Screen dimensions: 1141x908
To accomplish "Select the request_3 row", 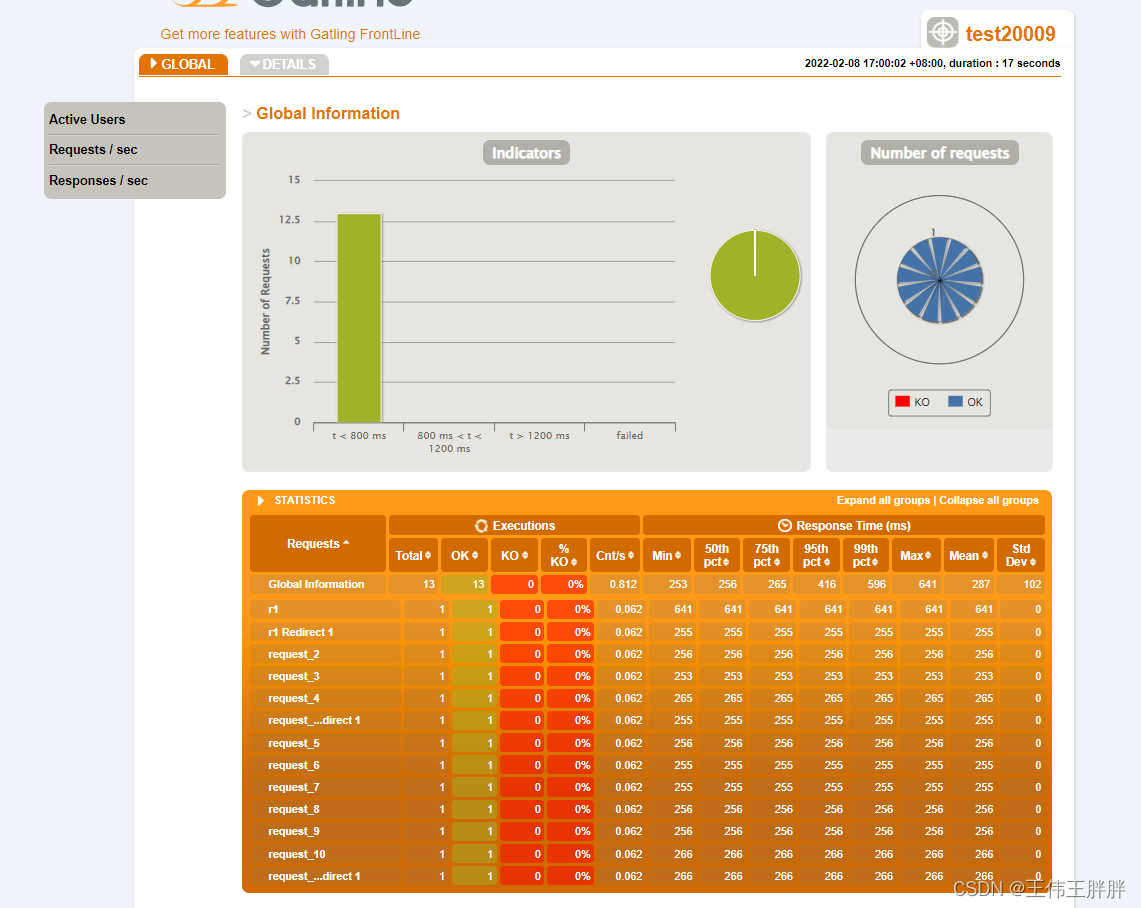I will [x=646, y=676].
